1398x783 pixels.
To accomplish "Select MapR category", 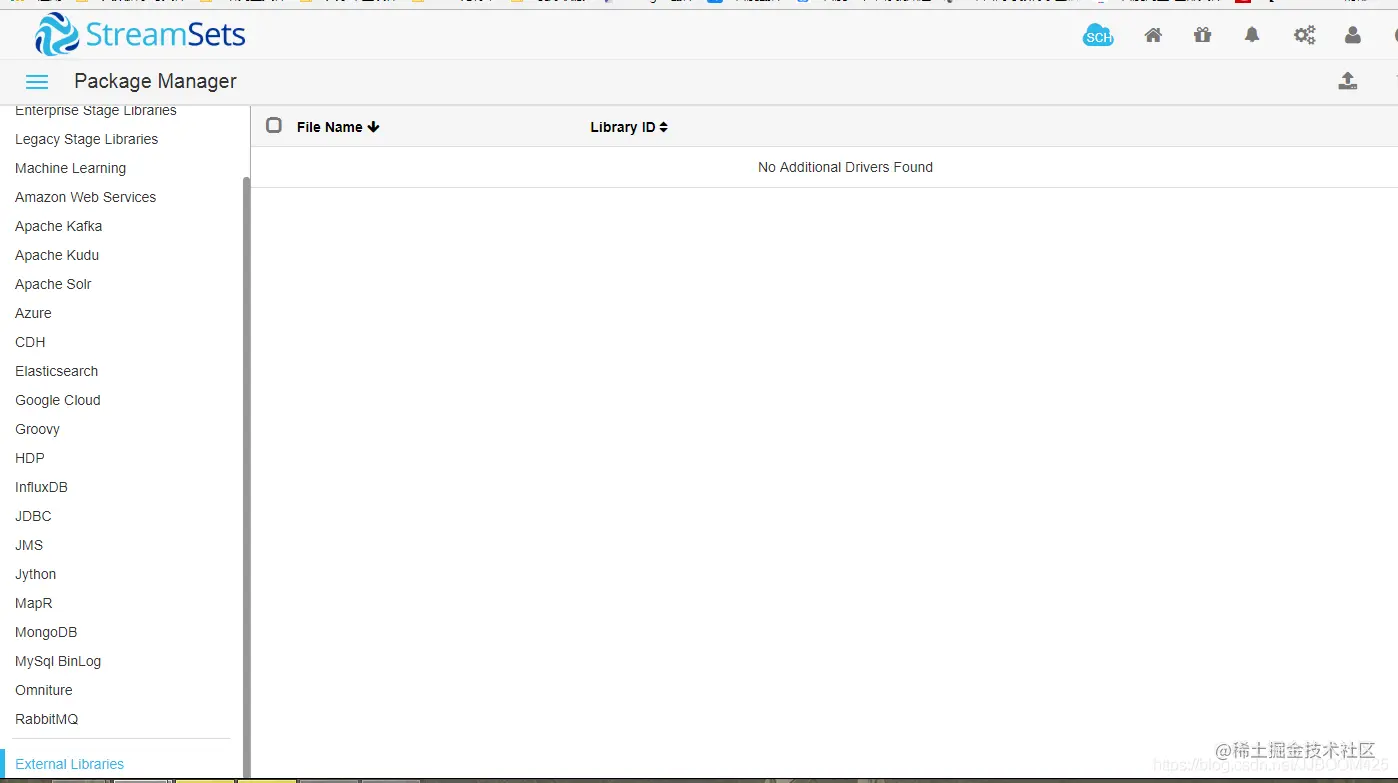I will 33,603.
